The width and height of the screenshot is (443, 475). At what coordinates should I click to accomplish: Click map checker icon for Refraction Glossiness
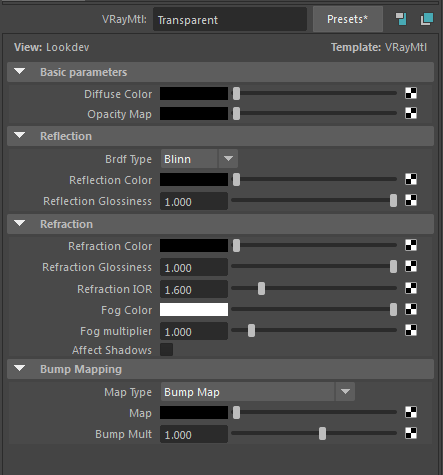click(411, 267)
